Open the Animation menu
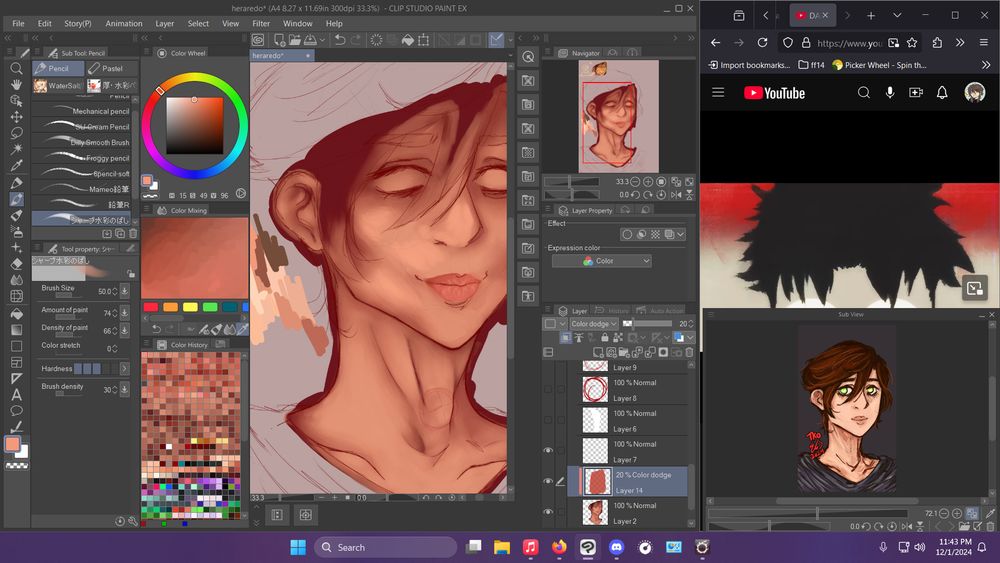Viewport: 1000px width, 563px height. tap(124, 24)
